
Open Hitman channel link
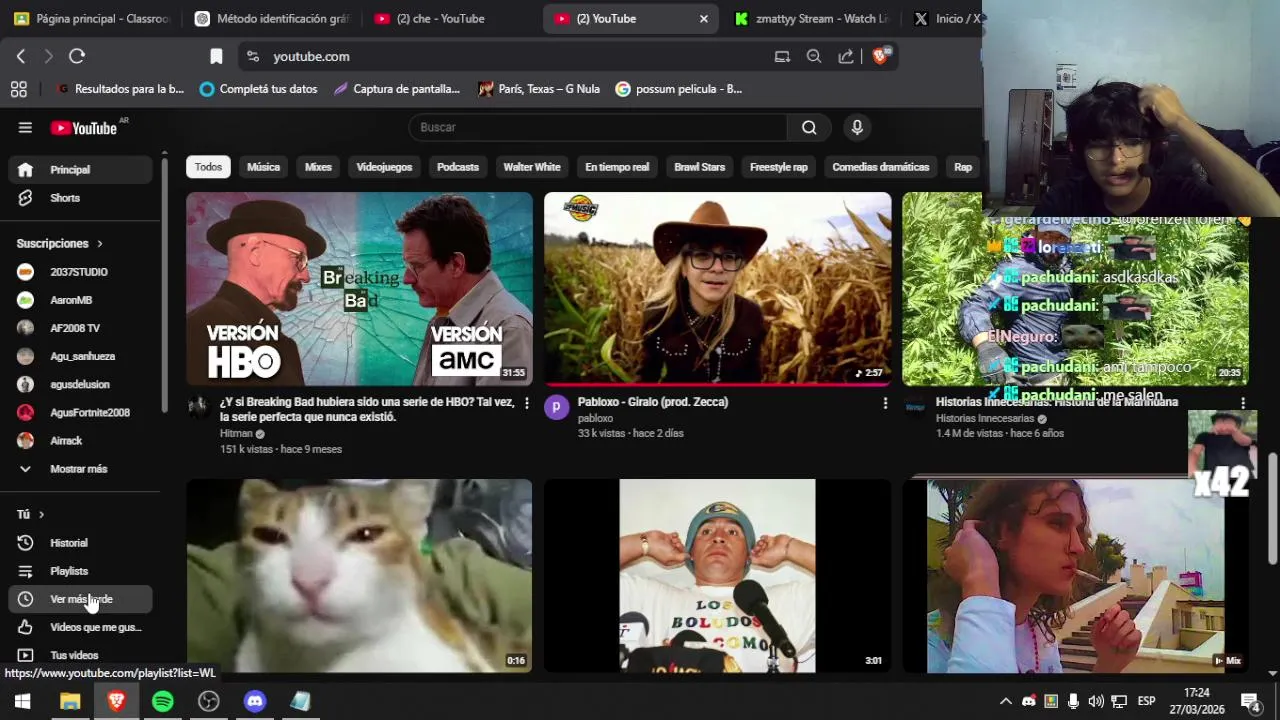[x=236, y=434]
